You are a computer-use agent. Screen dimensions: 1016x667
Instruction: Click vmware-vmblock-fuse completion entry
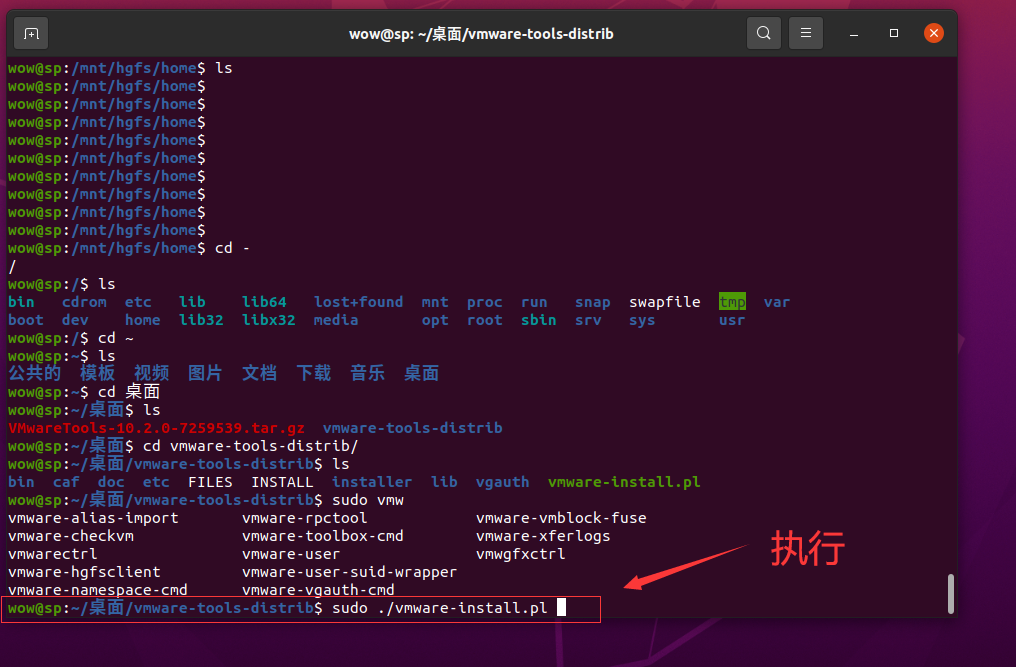[561, 518]
